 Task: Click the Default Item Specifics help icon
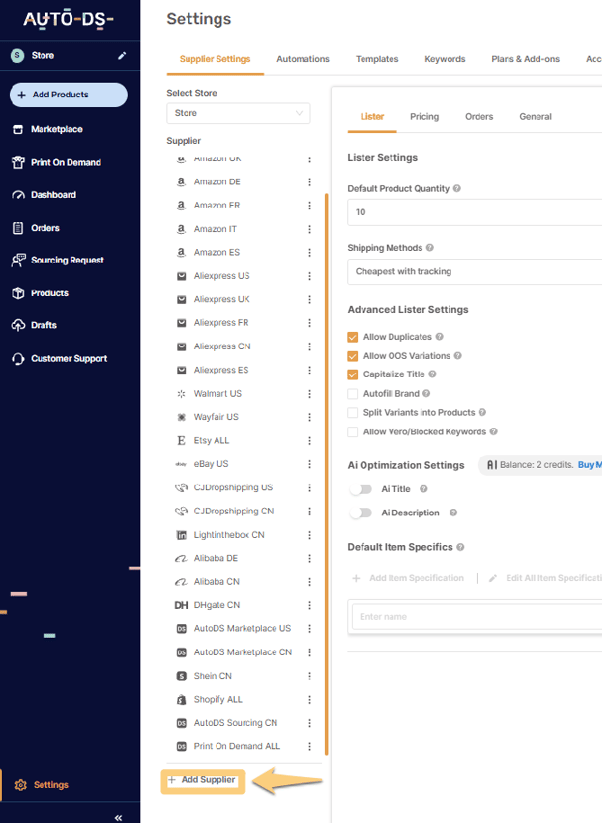tap(460, 547)
